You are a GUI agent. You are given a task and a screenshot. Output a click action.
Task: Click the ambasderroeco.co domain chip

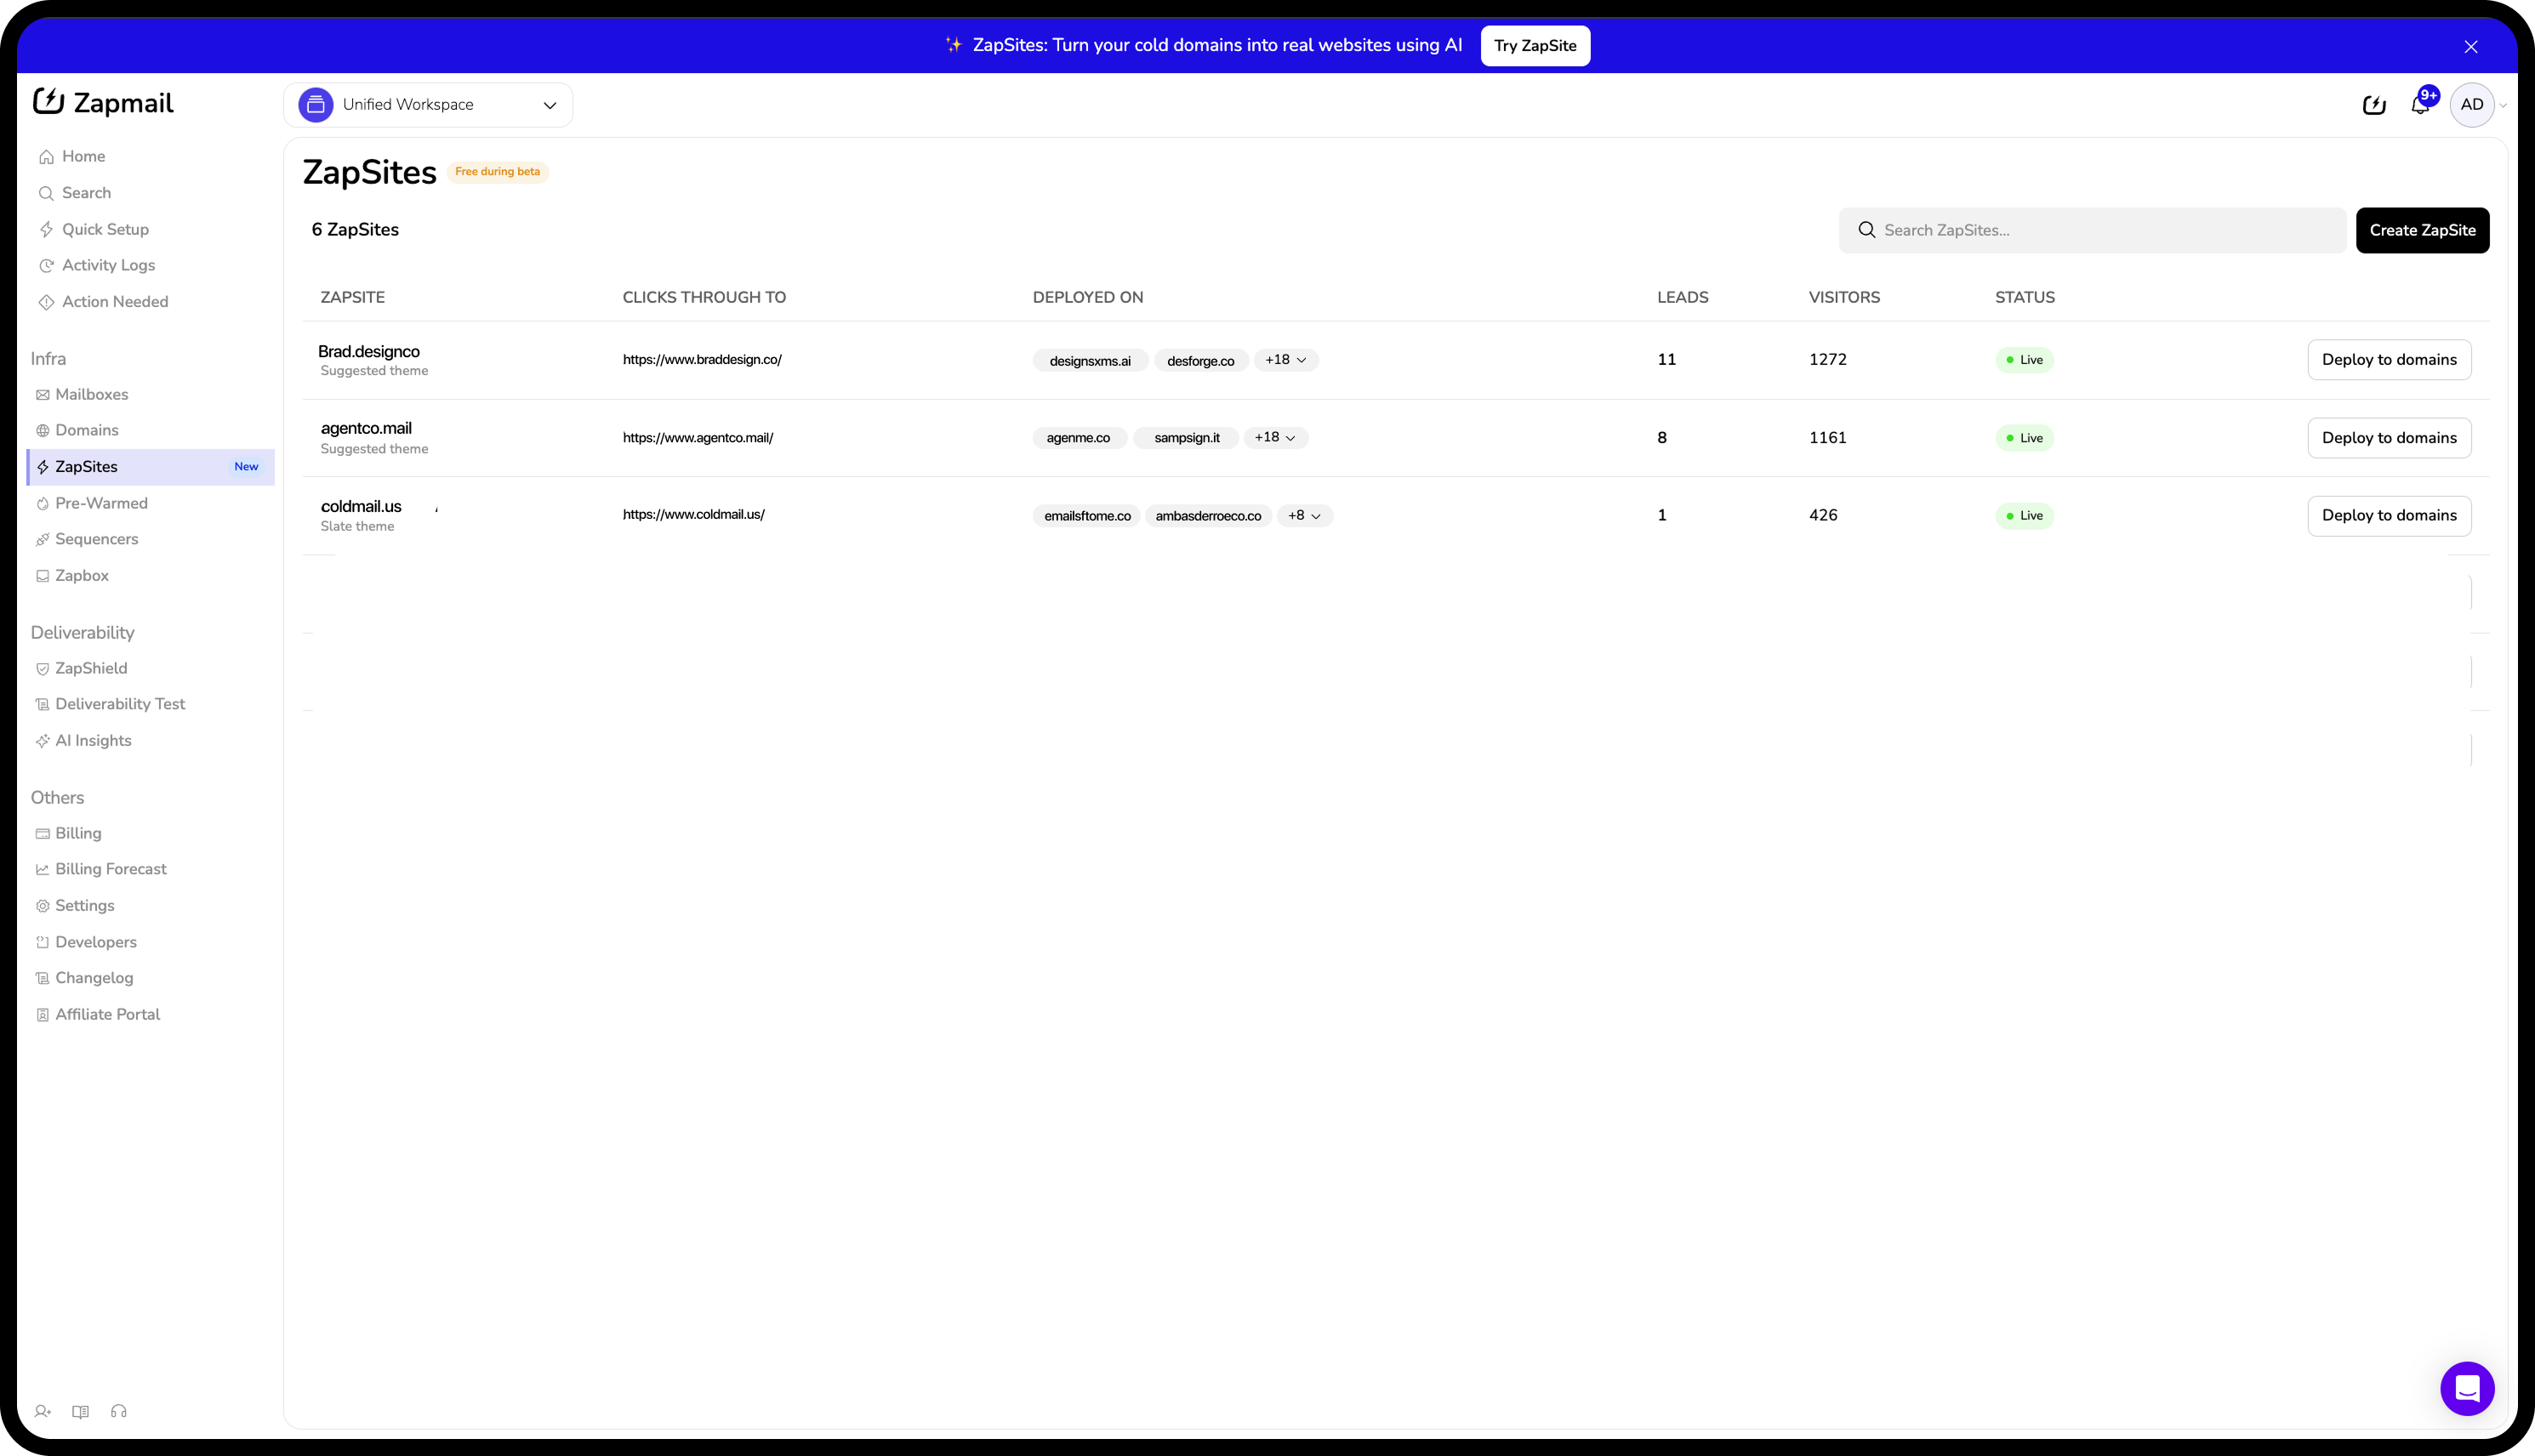pos(1208,516)
